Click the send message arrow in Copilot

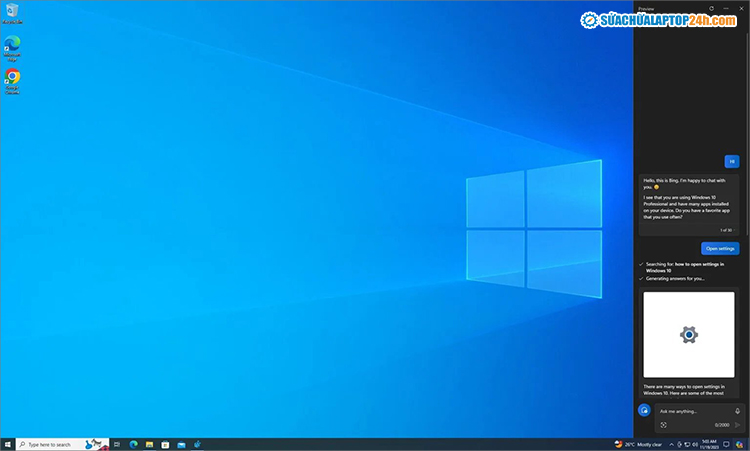pyautogui.click(x=737, y=425)
